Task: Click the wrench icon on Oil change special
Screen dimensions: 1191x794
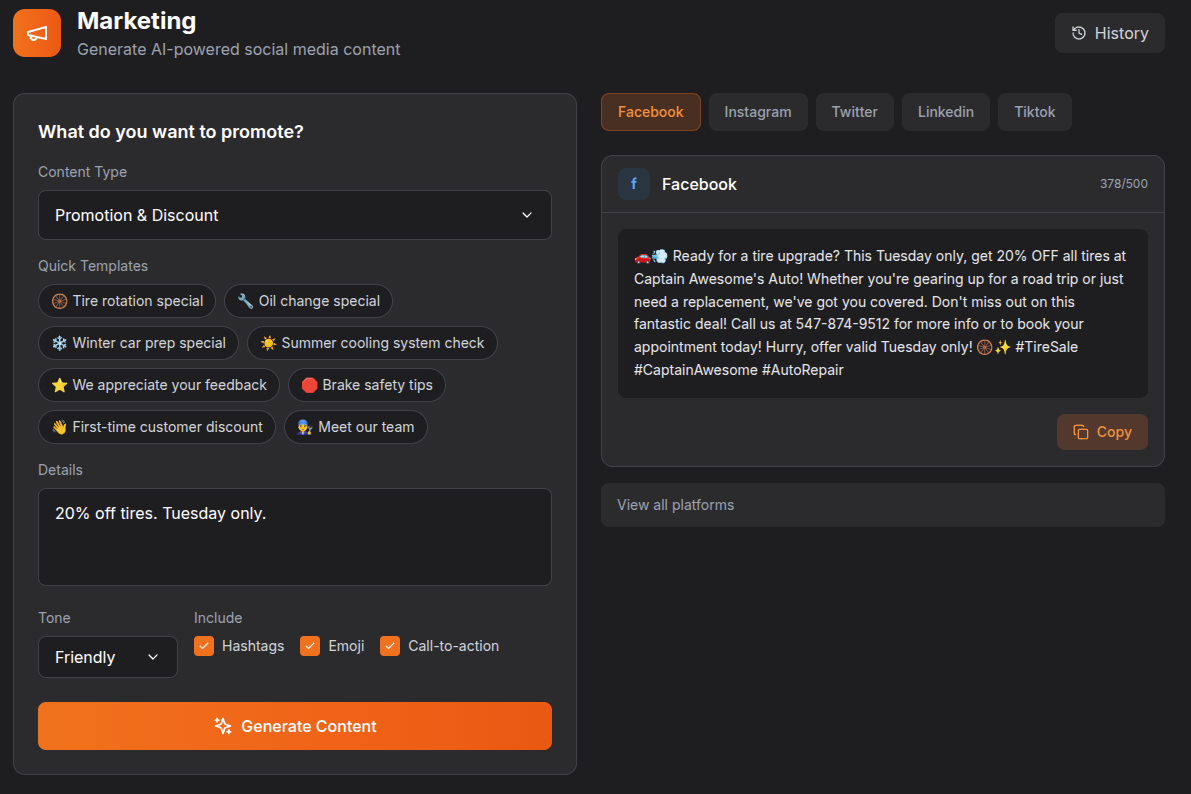Action: 245,301
